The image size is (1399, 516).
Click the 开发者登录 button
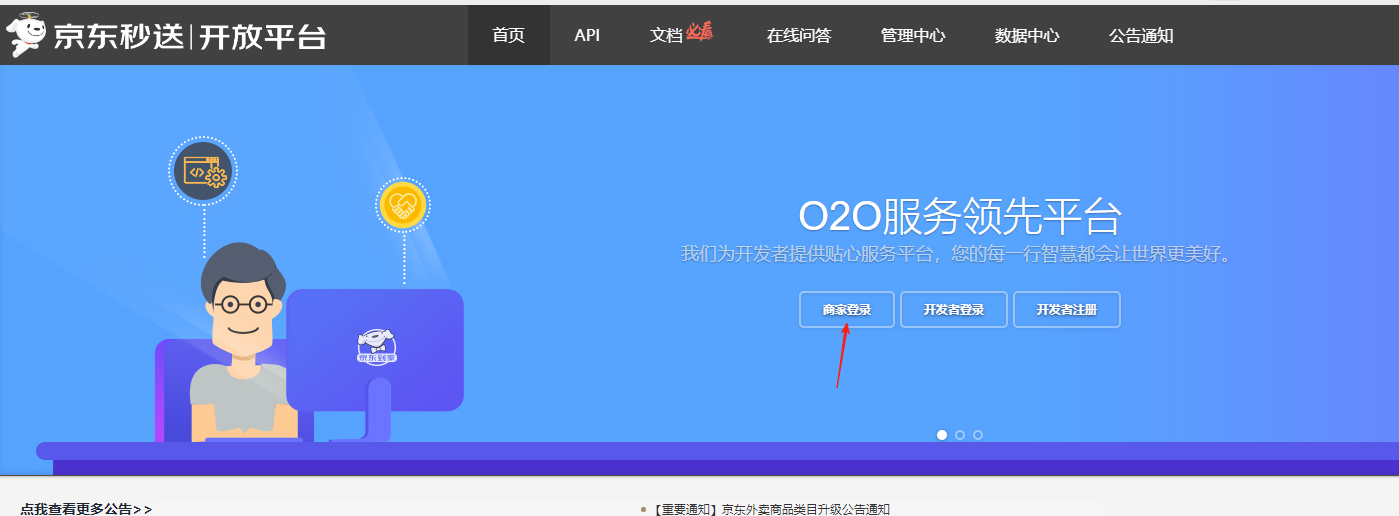tap(954, 310)
